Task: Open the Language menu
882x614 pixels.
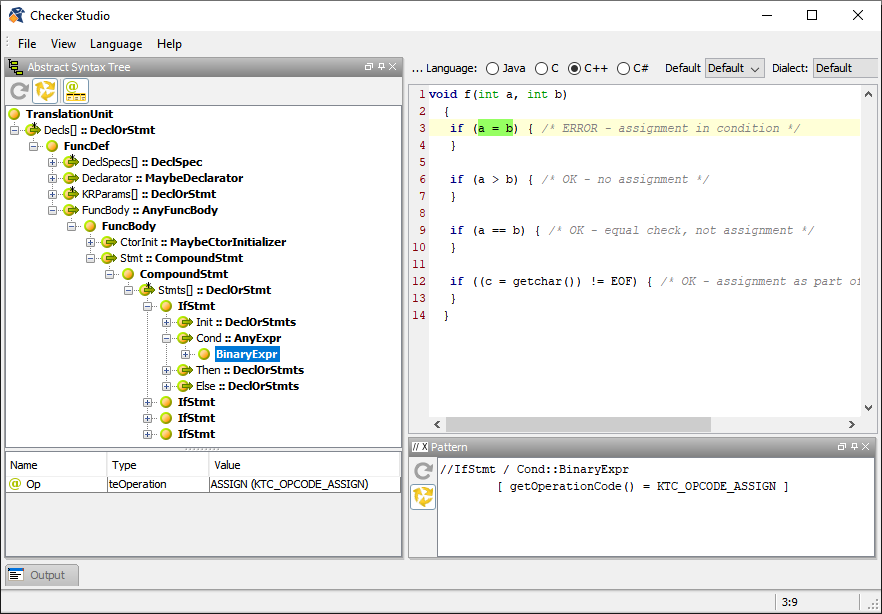Action: click(x=116, y=44)
